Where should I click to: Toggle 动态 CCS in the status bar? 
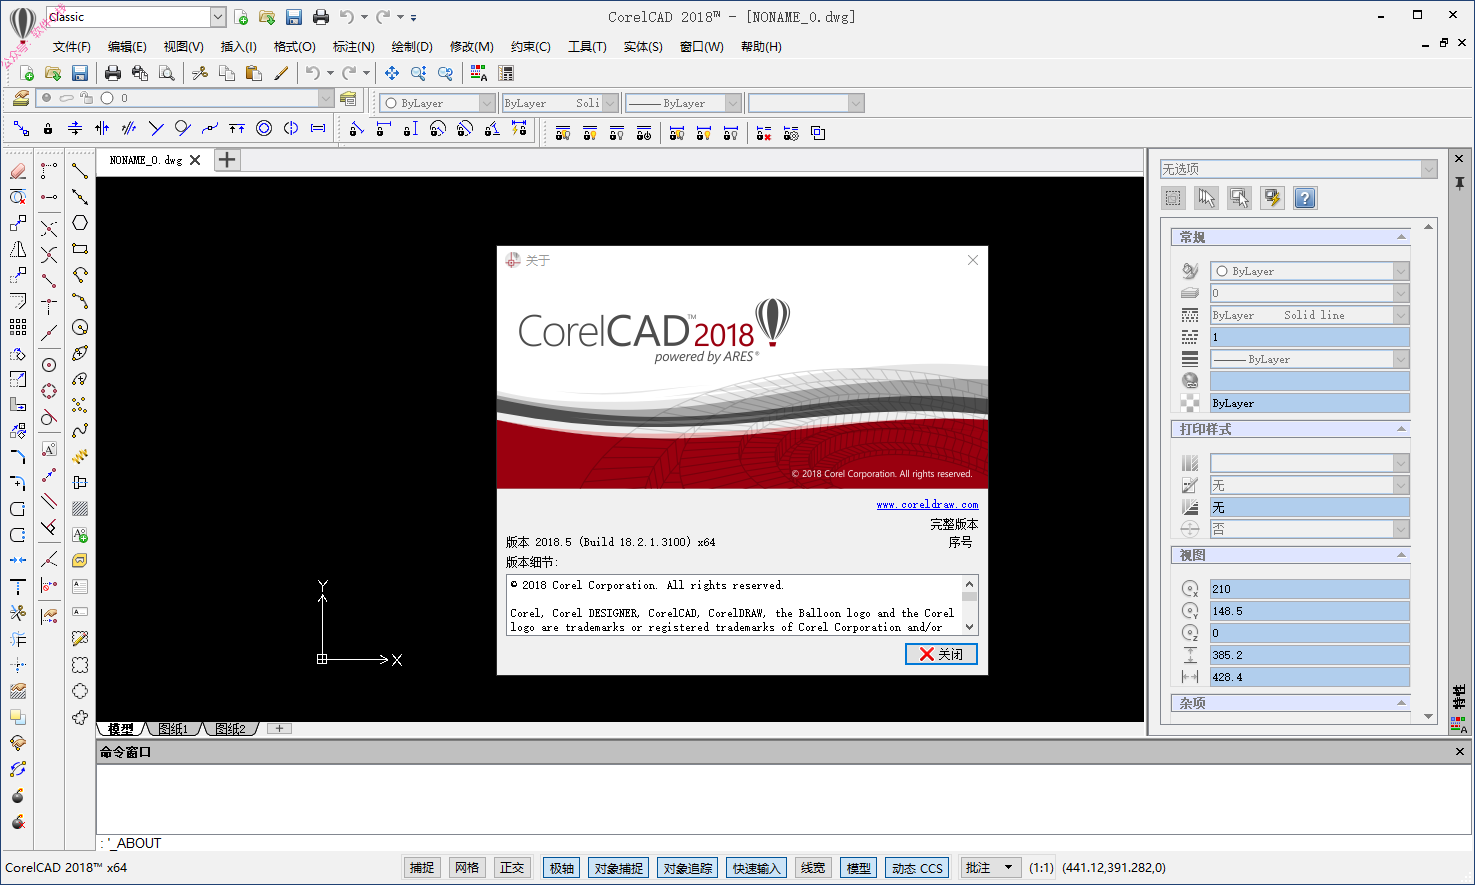point(917,868)
